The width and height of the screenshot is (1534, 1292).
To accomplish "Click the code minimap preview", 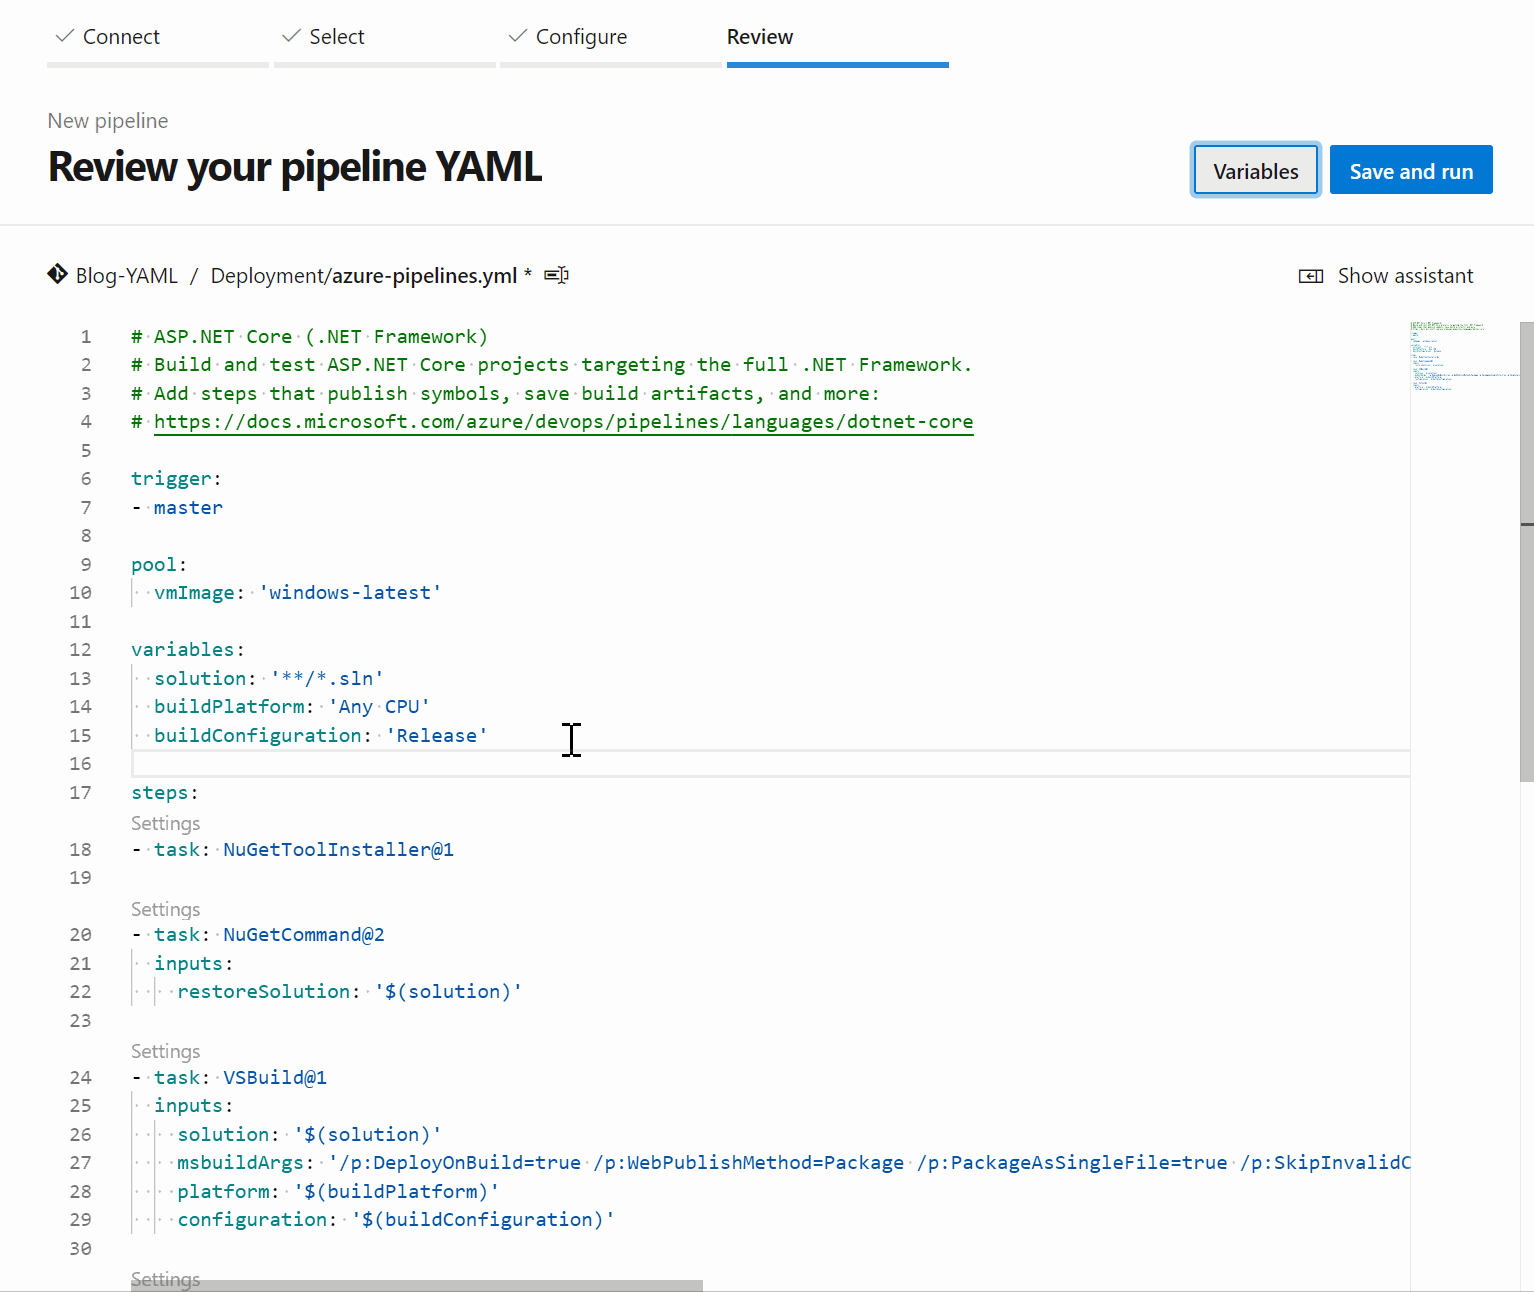I will click(x=1460, y=355).
